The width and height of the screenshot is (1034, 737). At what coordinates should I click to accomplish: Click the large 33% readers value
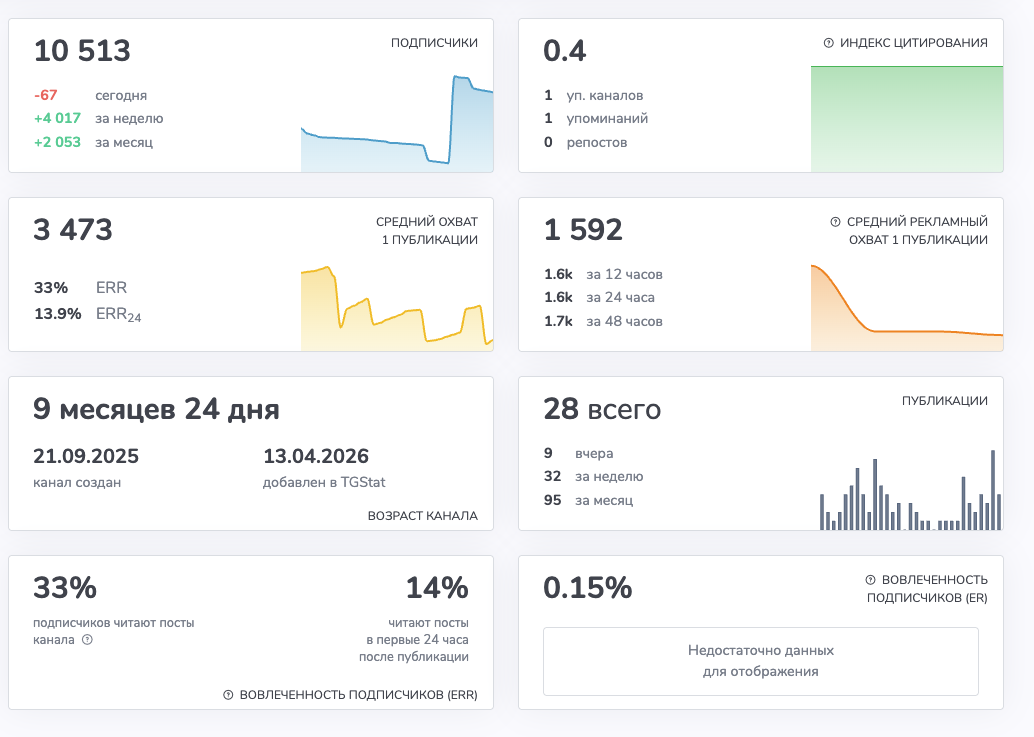click(x=65, y=588)
